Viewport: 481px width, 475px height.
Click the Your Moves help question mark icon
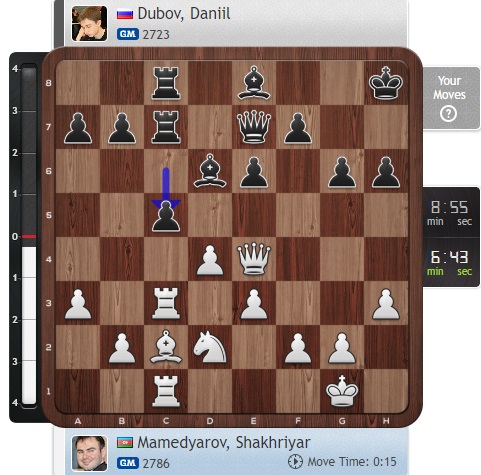448,114
